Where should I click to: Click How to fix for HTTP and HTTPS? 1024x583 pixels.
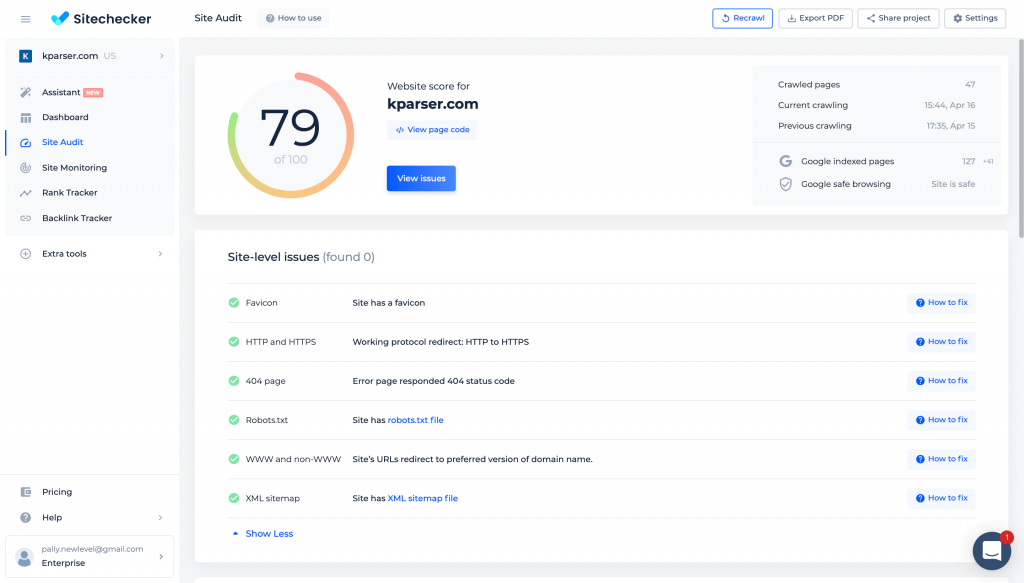point(941,342)
